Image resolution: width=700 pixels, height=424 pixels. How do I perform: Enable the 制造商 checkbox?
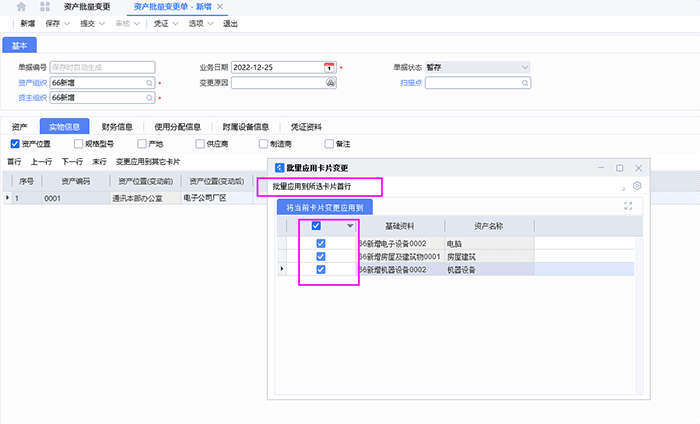click(x=263, y=144)
